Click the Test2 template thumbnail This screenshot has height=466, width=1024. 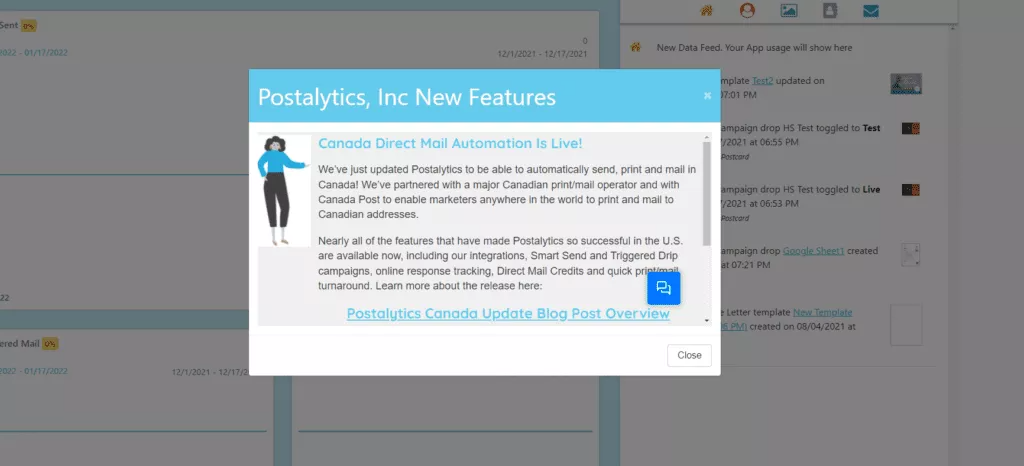tap(906, 84)
